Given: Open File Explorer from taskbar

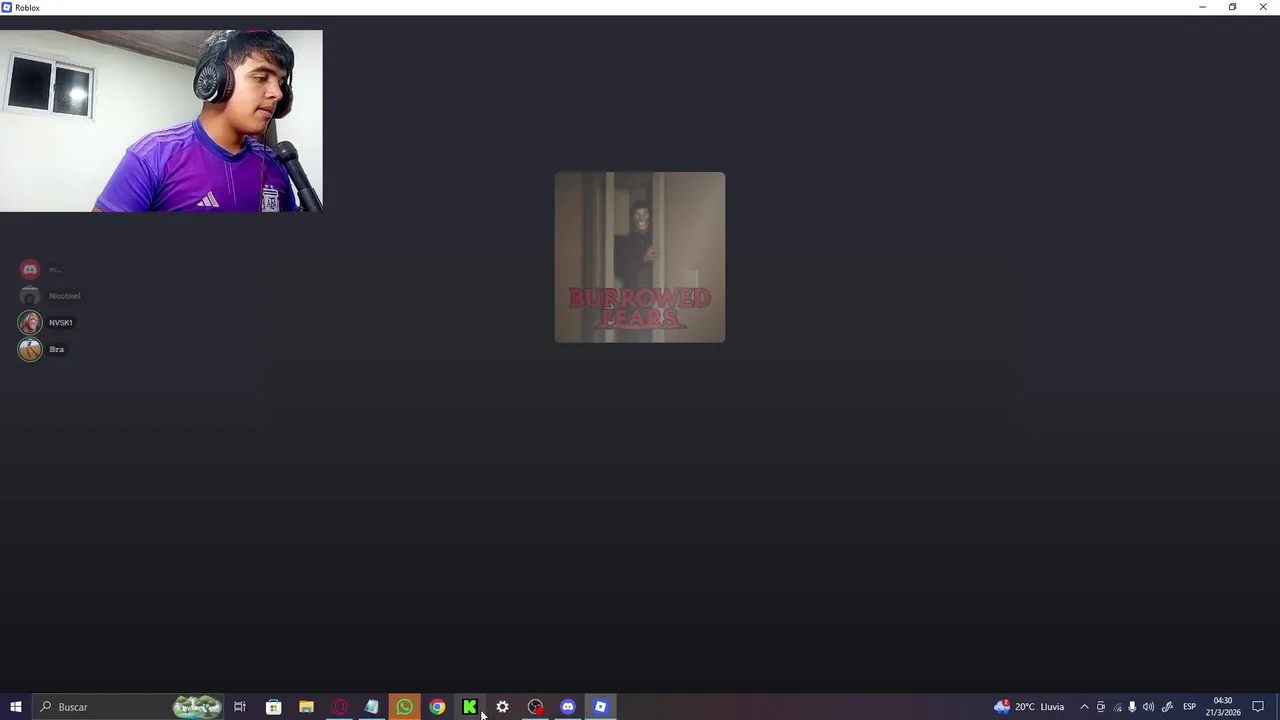Looking at the screenshot, I should (306, 707).
